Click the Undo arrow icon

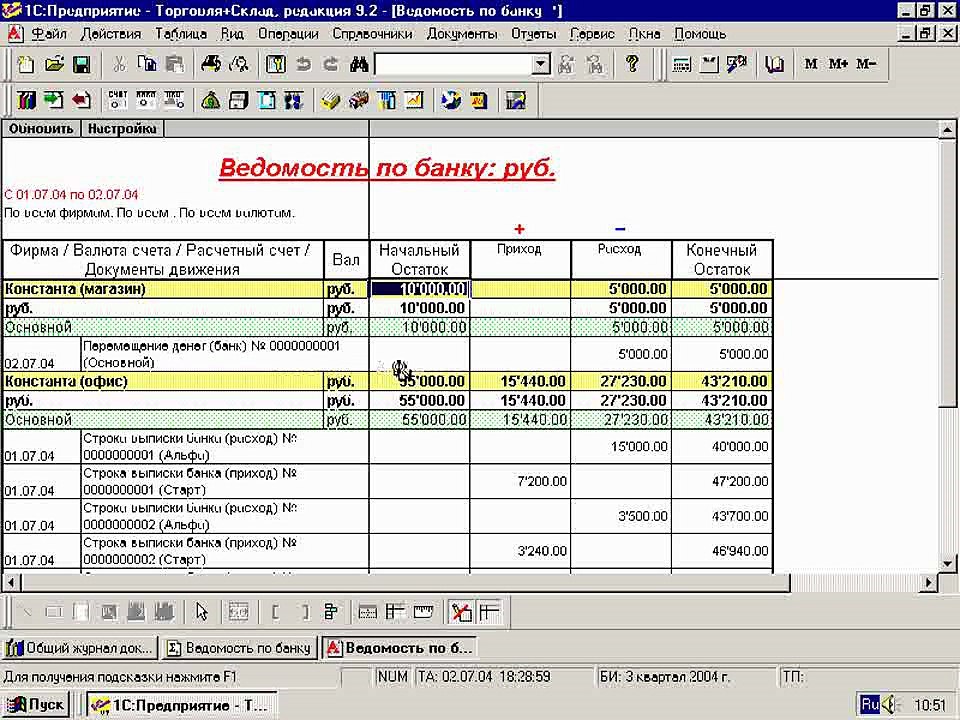point(303,64)
